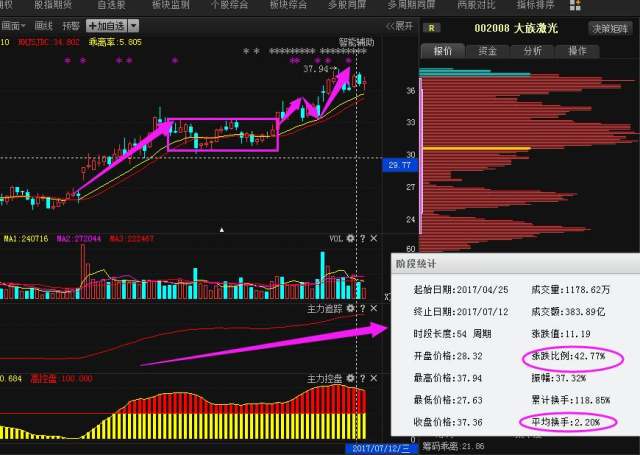The width and height of the screenshot is (640, 455).
Task: Switch to the 分析 tab
Action: click(532, 51)
